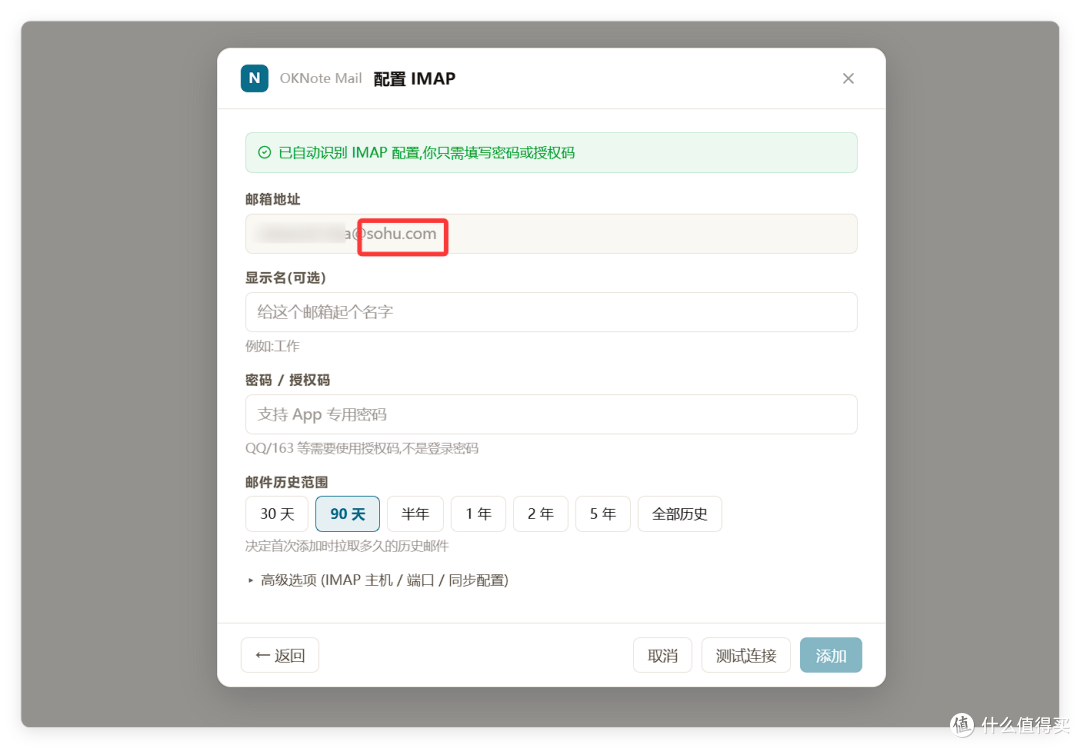Image resolution: width=1080 pixels, height=748 pixels.
Task: Pick the 5 年 history option
Action: (603, 514)
